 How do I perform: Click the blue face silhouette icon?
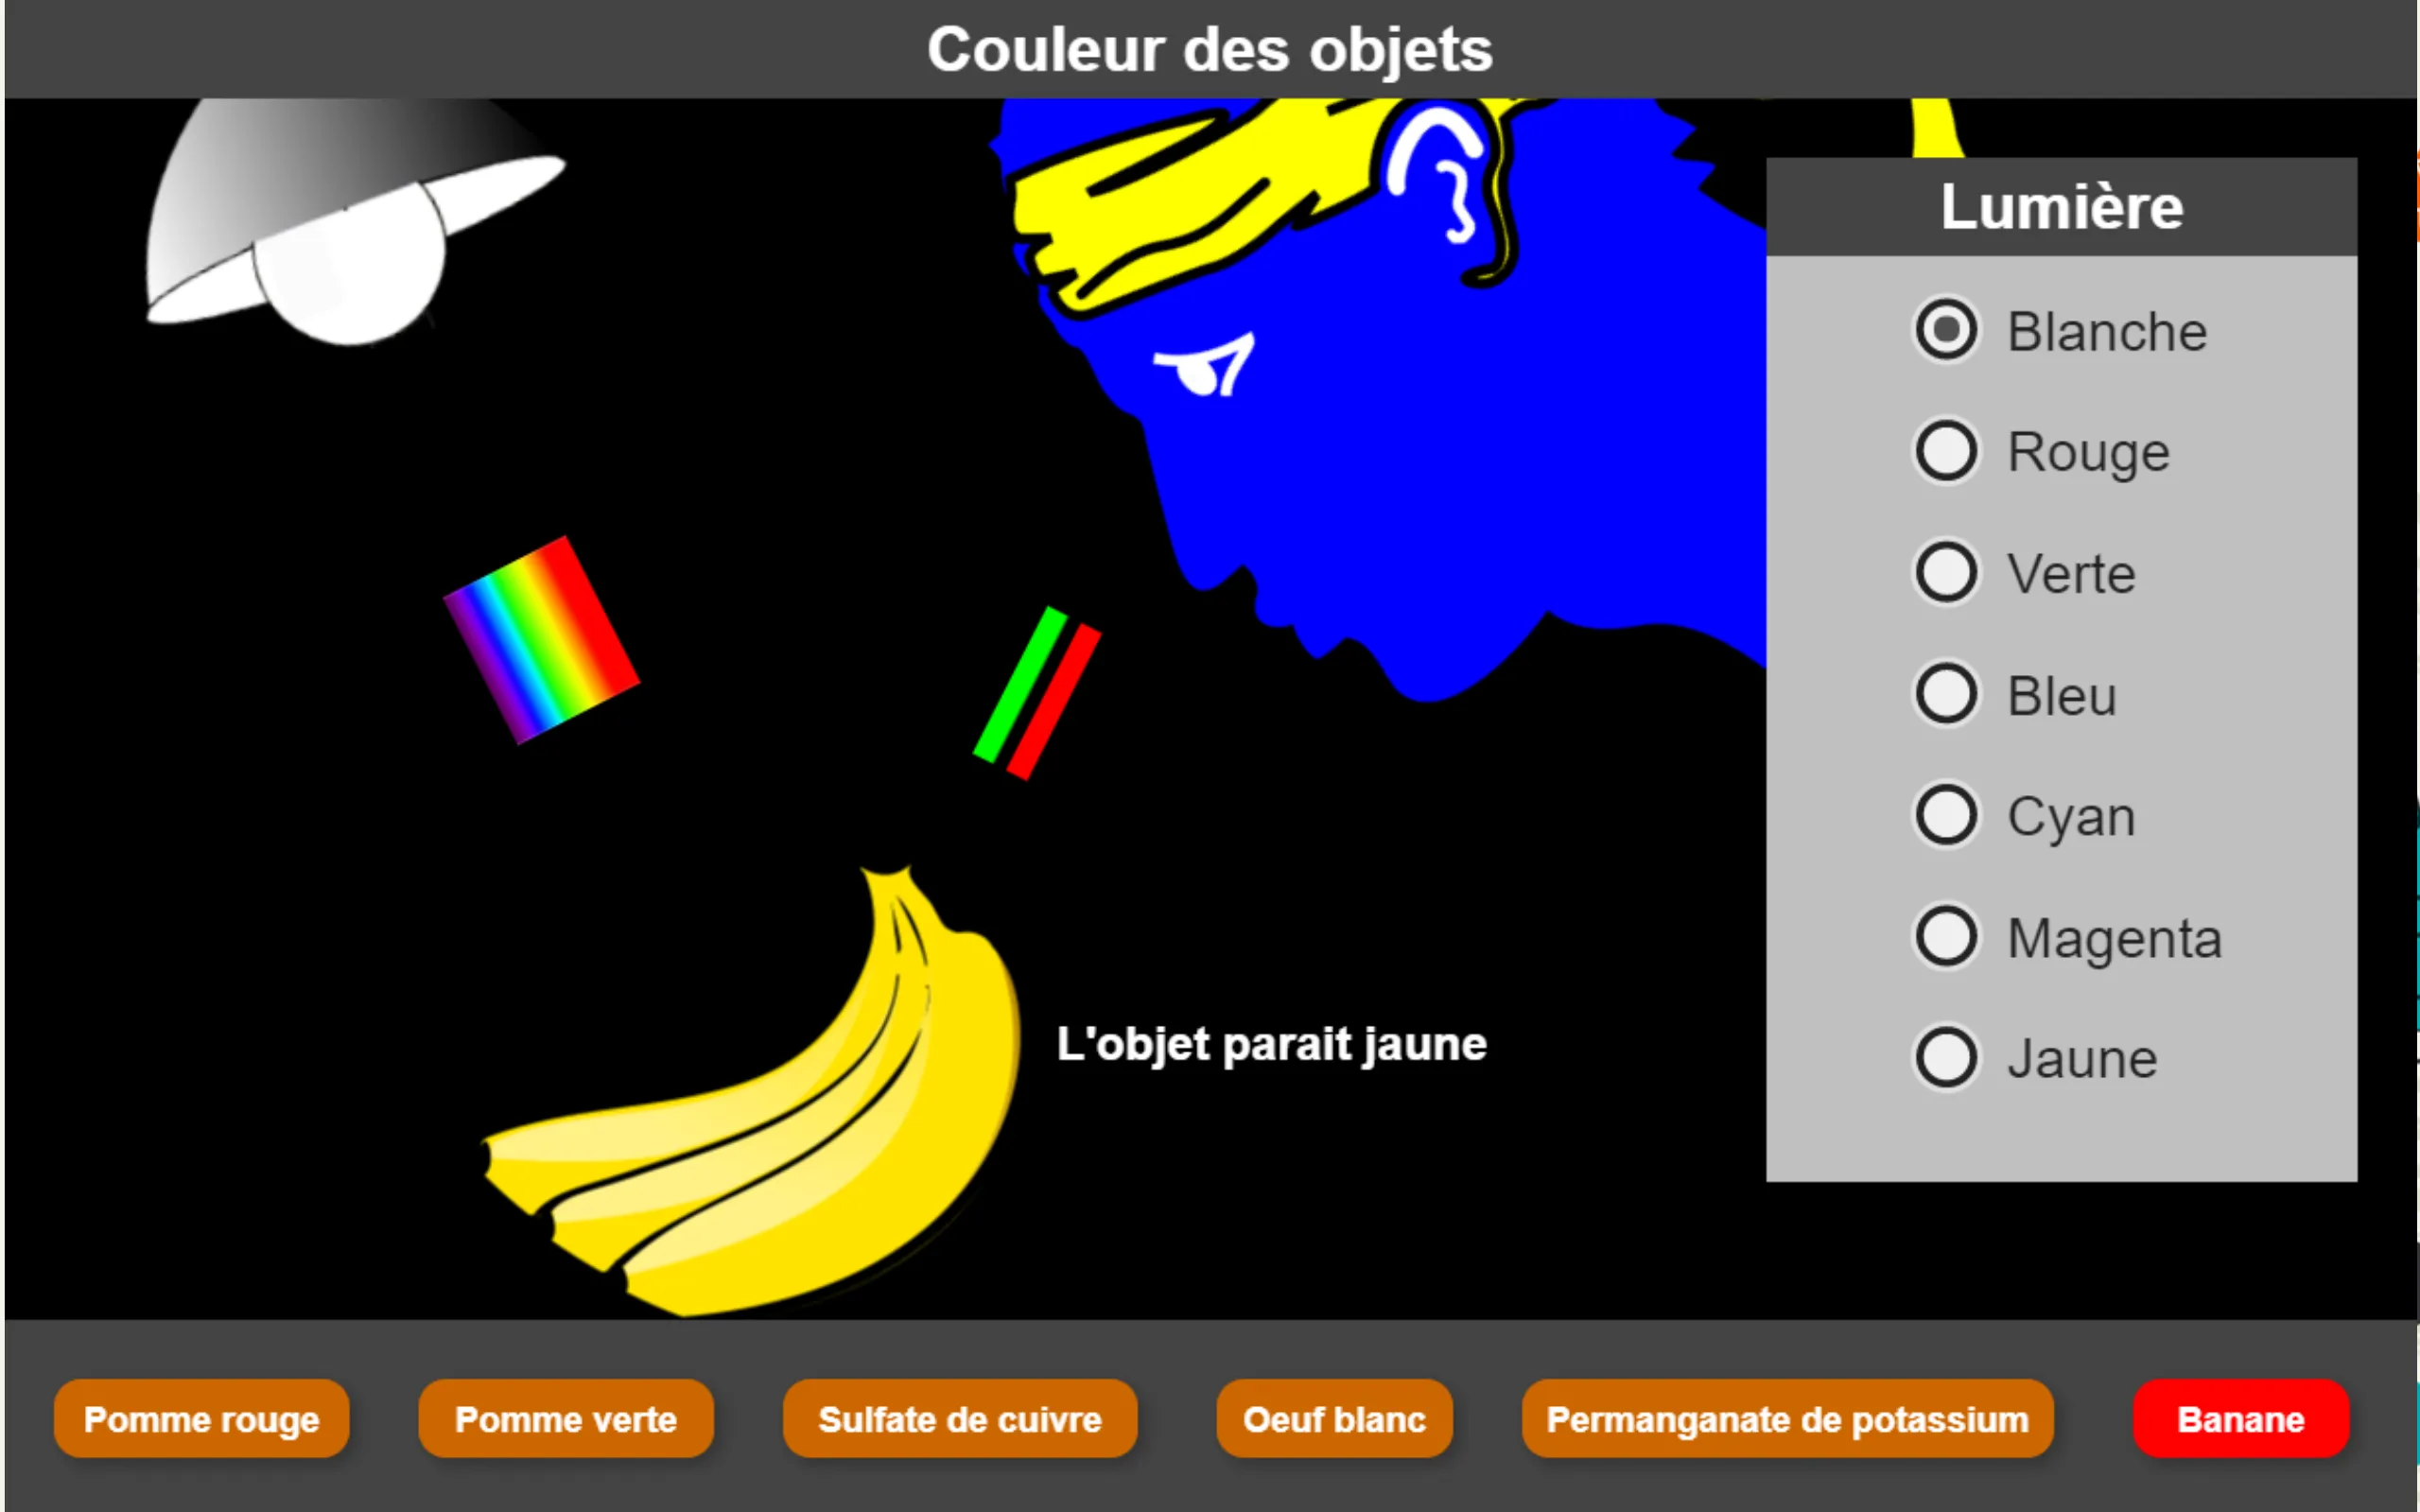point(1394,436)
